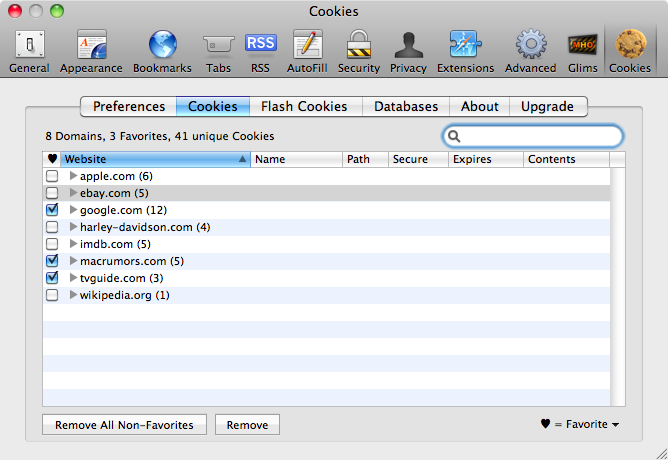Open the Advanced gear pane
This screenshot has width=668, height=460.
(x=530, y=51)
